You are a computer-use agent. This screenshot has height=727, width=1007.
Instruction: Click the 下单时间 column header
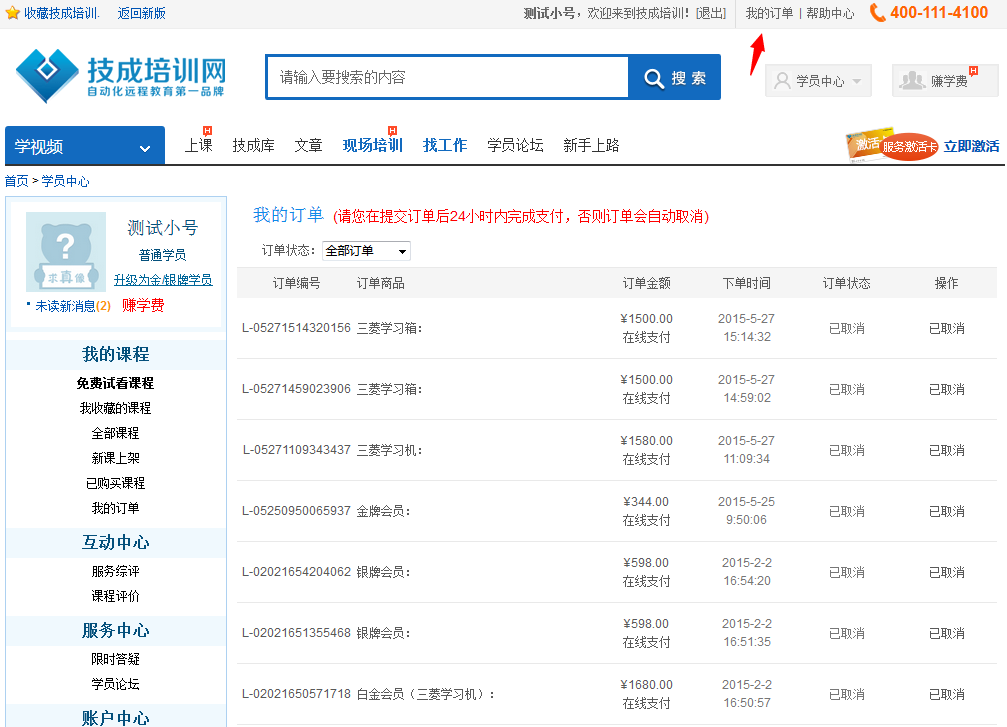point(747,283)
